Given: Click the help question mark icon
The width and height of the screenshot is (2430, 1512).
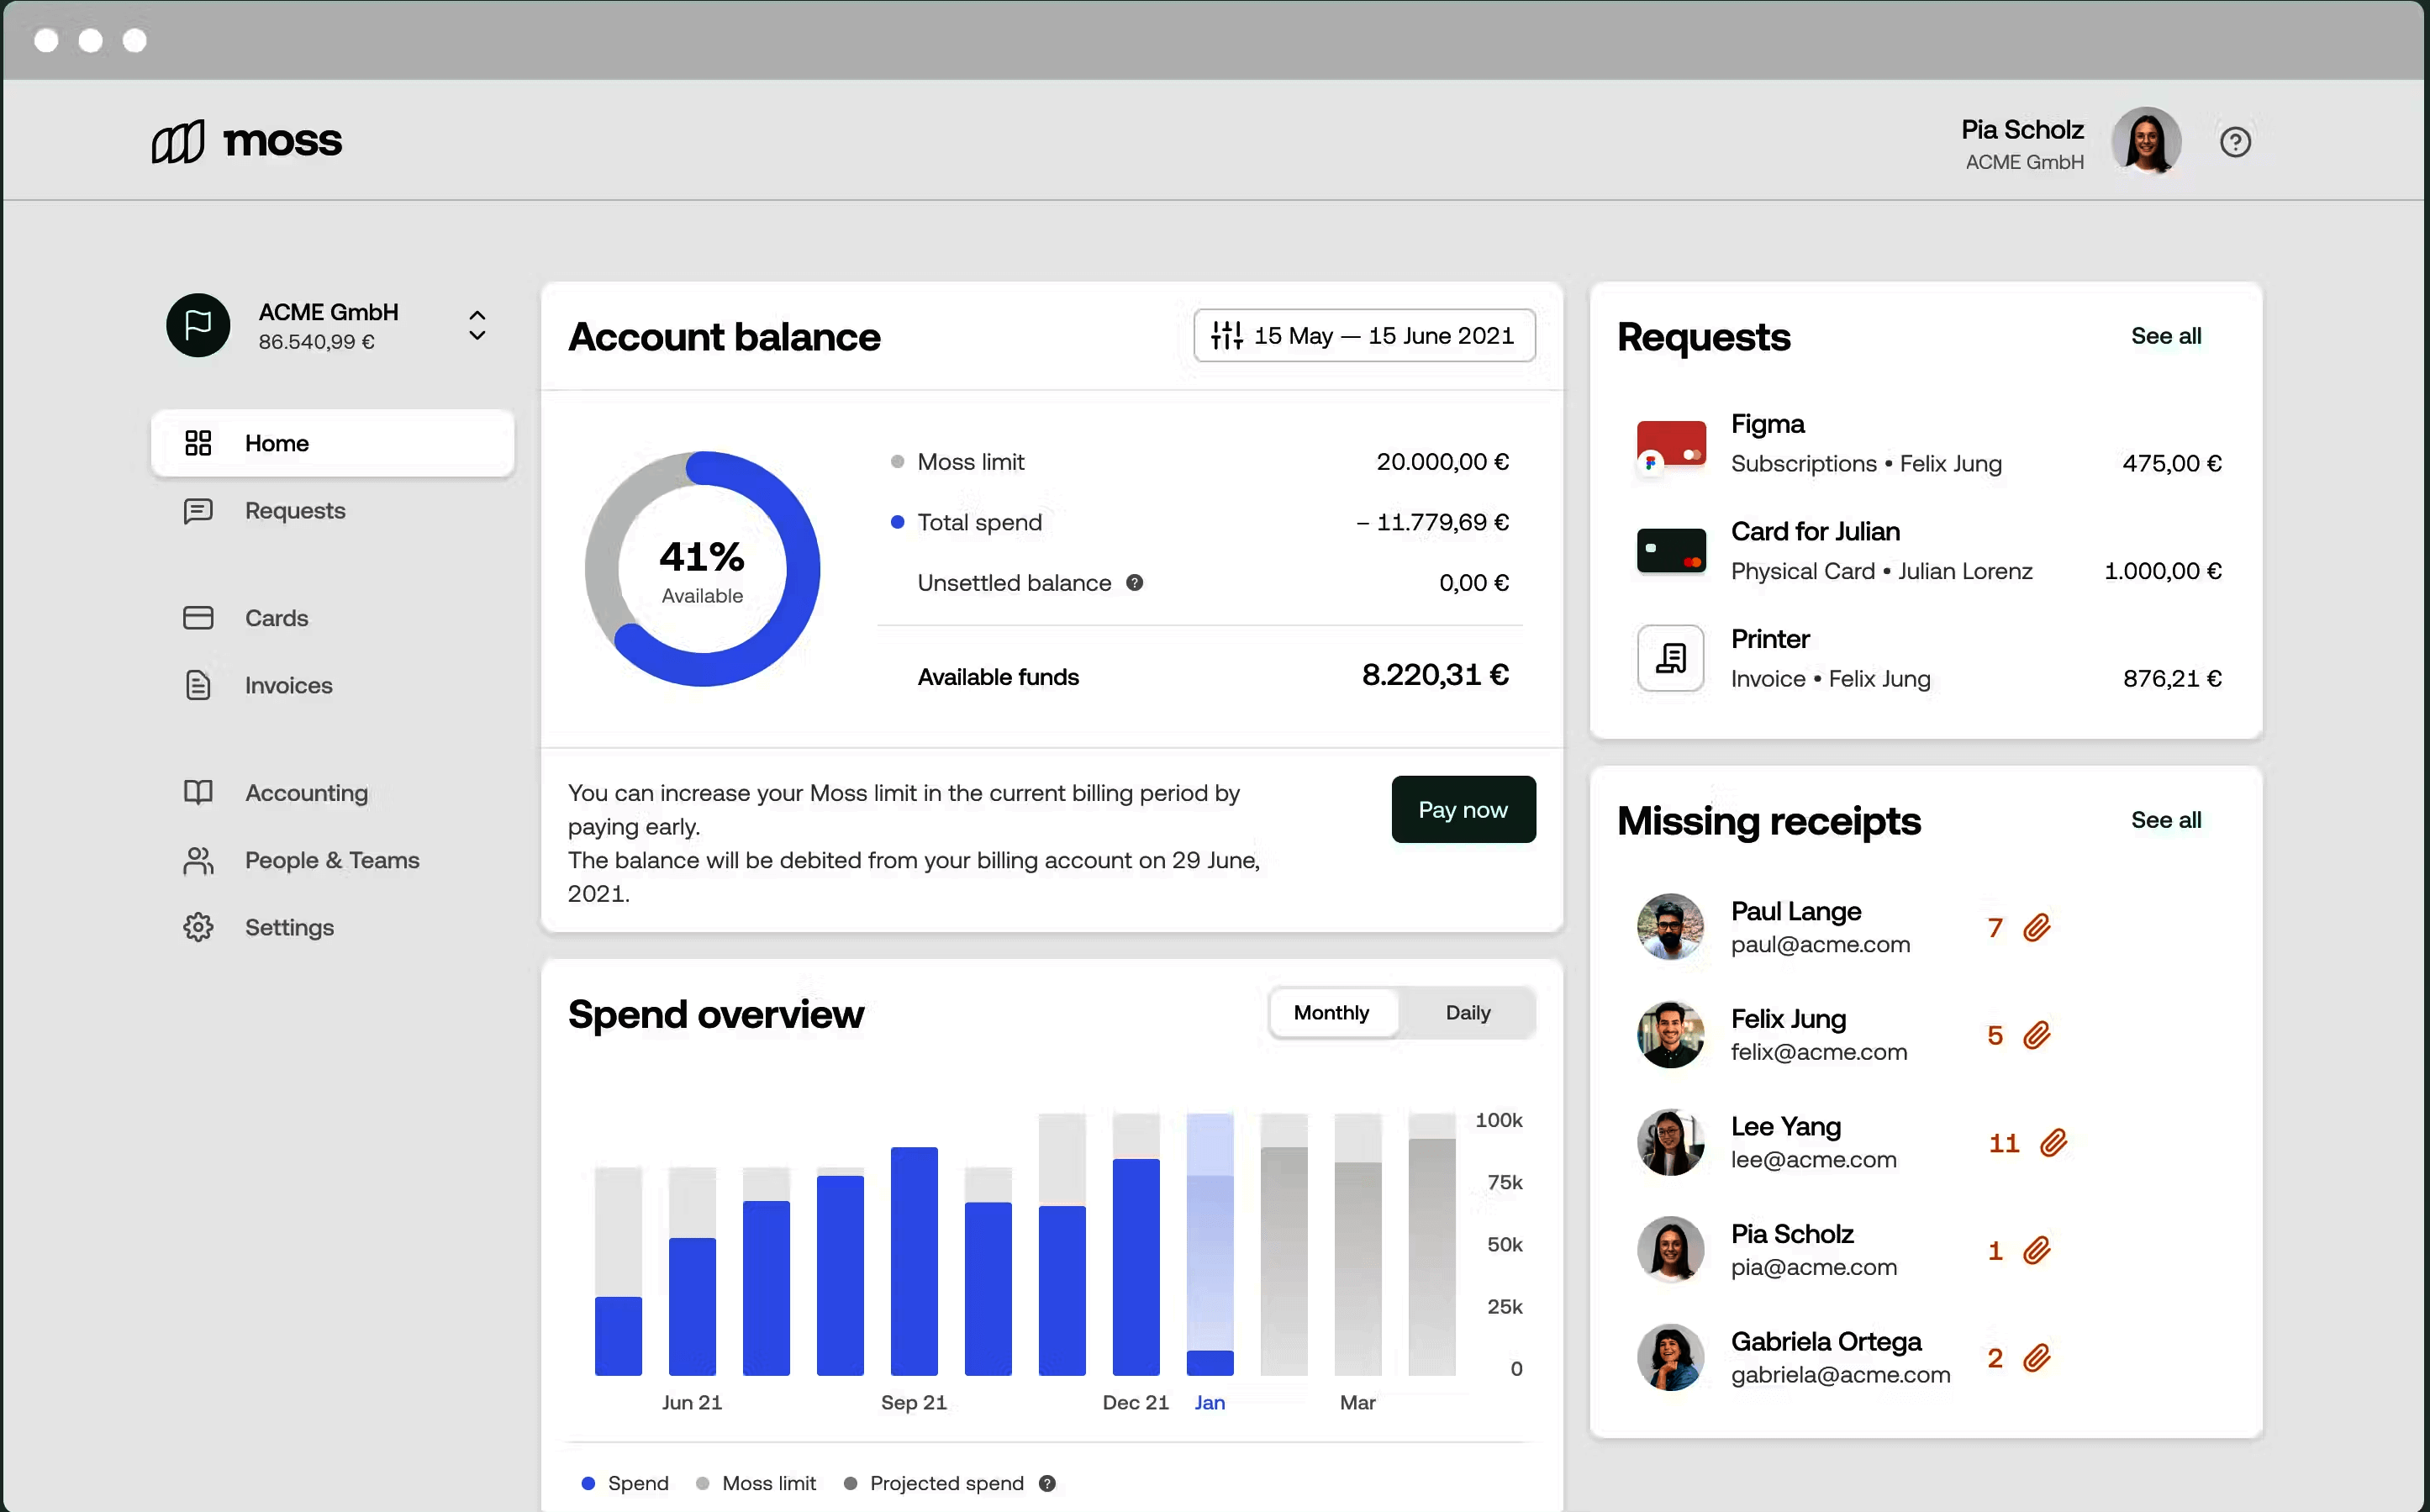Looking at the screenshot, I should click(2235, 142).
